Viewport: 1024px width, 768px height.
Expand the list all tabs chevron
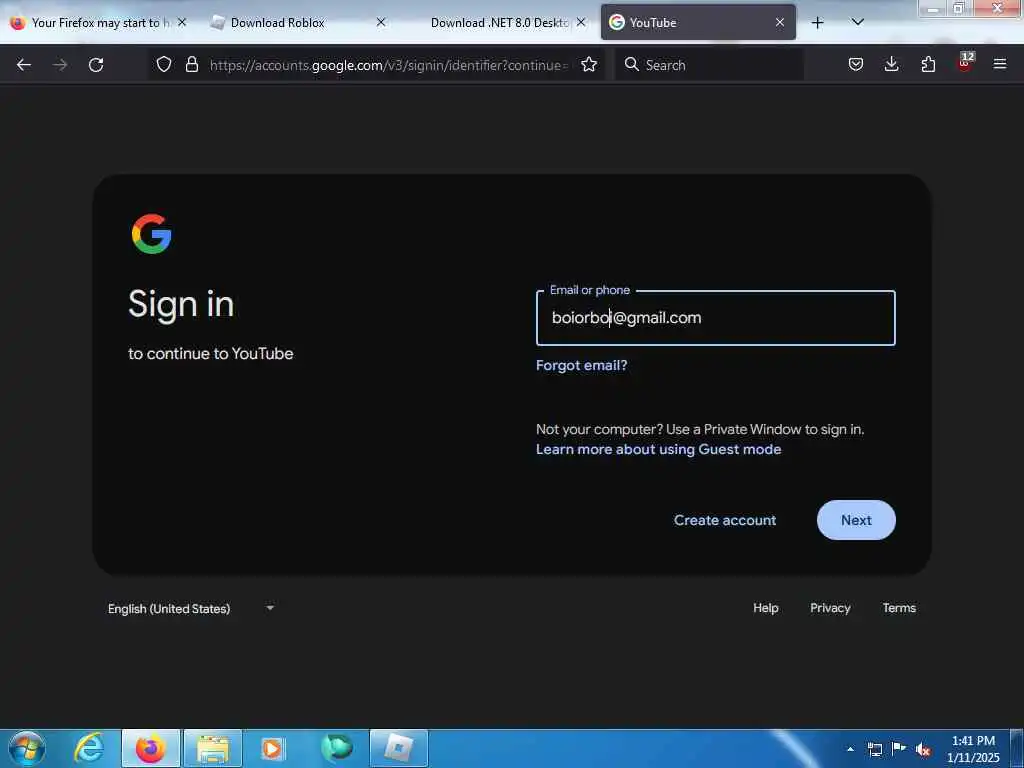pos(857,23)
